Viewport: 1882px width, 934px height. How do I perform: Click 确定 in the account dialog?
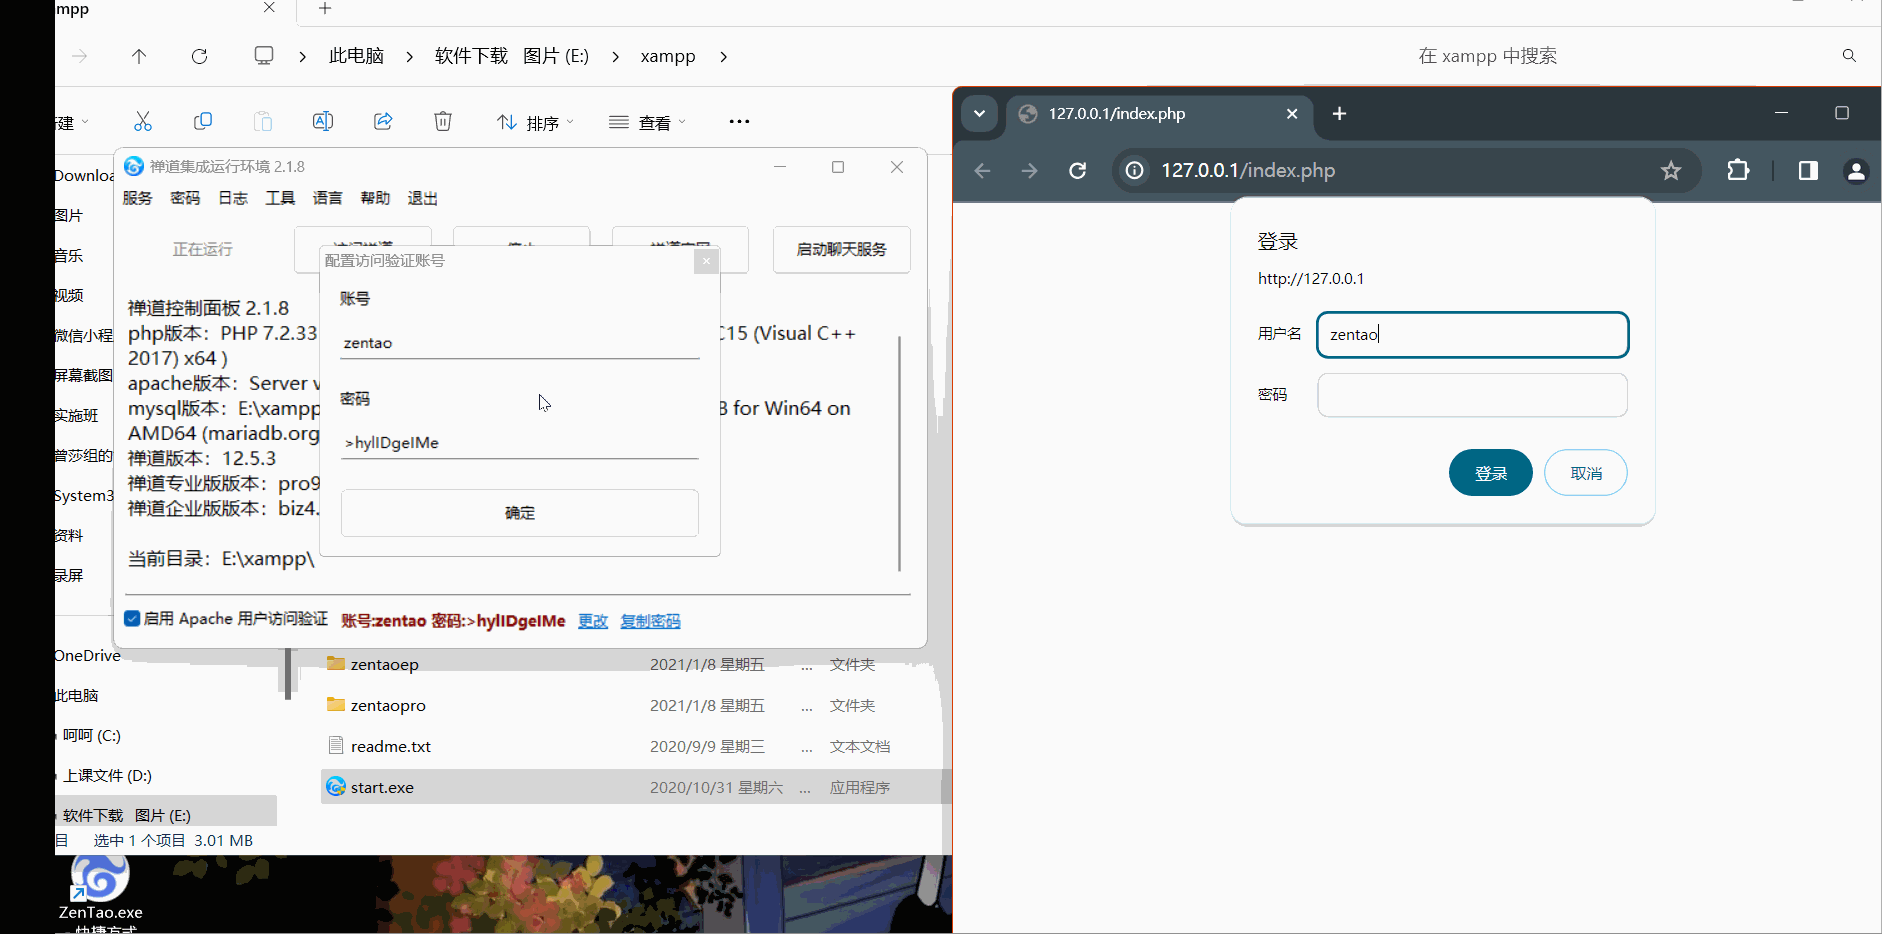(x=520, y=513)
